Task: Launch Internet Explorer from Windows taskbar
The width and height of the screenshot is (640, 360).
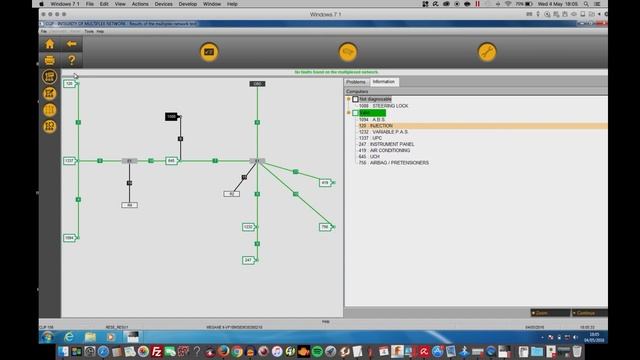Action: pyautogui.click(x=69, y=337)
